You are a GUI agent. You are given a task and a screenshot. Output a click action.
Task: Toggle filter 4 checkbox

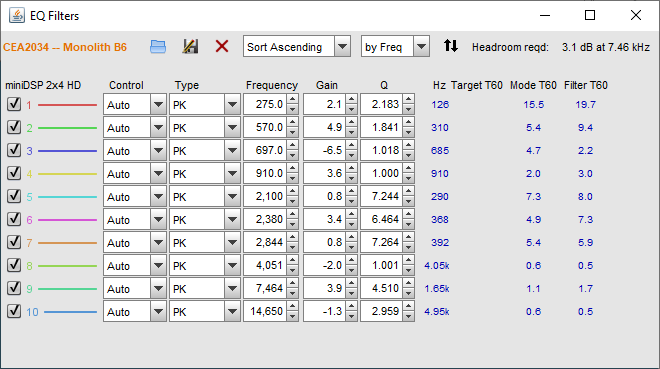click(x=14, y=173)
